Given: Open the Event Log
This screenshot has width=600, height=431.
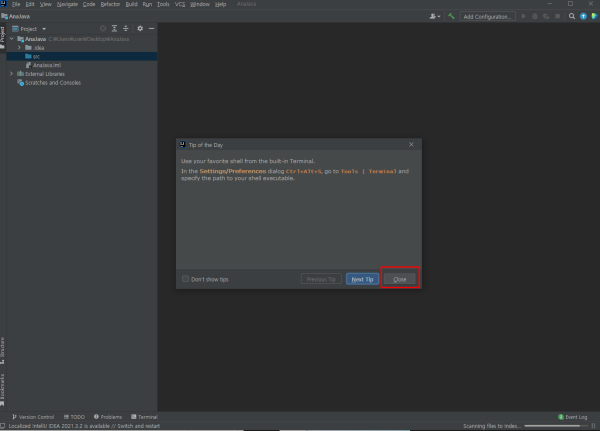Looking at the screenshot, I should [x=572, y=417].
